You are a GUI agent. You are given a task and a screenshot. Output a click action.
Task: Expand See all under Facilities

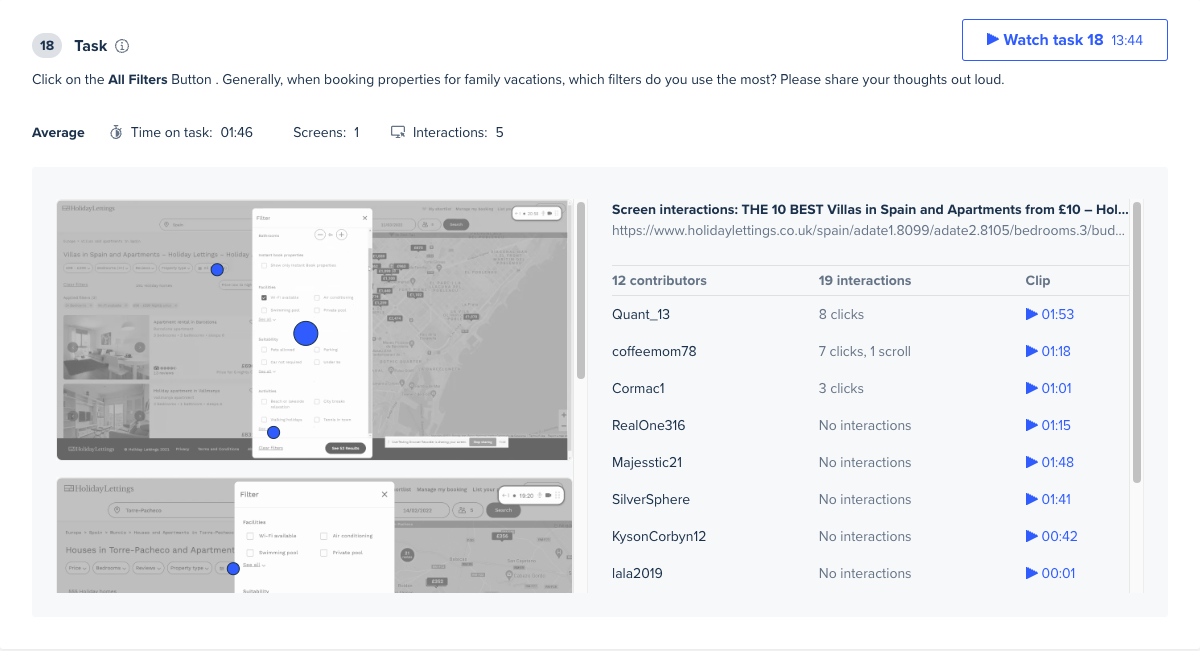(265, 320)
